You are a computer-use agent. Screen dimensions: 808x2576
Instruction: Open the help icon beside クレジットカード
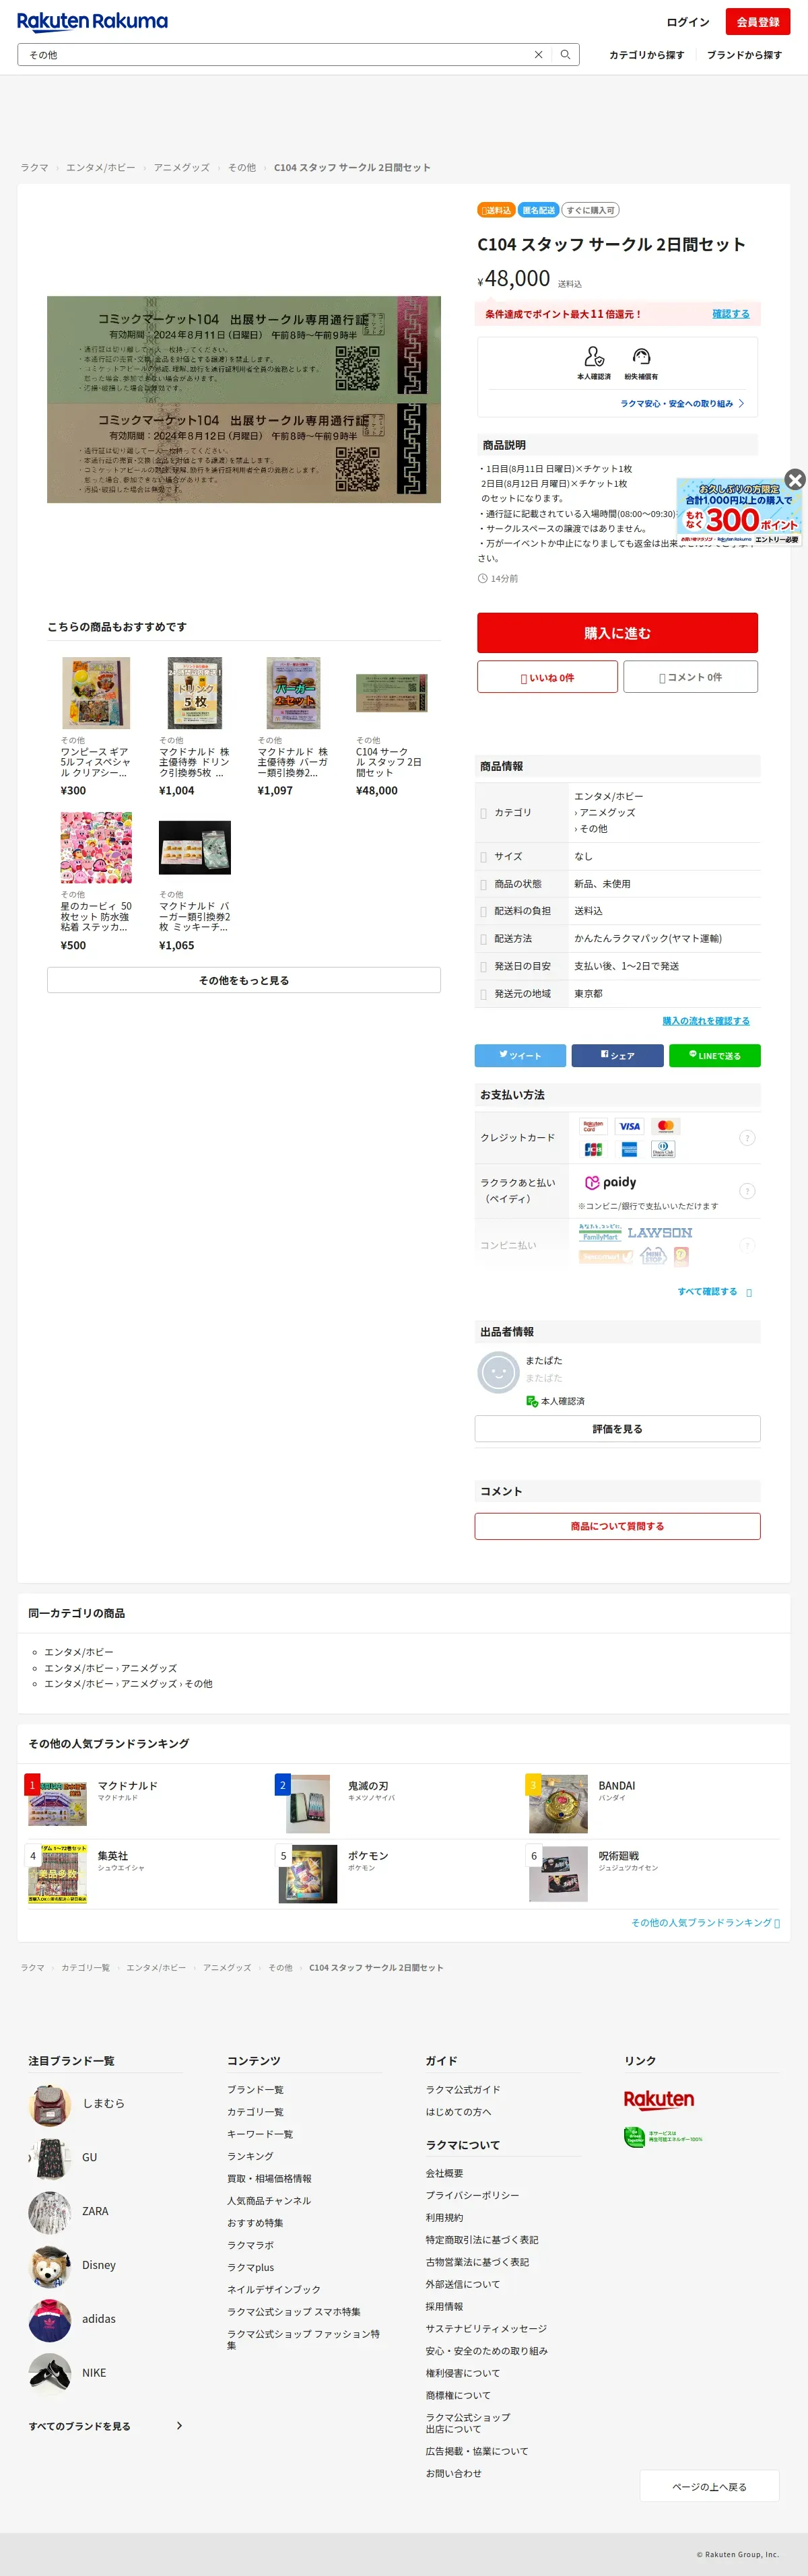point(746,1138)
